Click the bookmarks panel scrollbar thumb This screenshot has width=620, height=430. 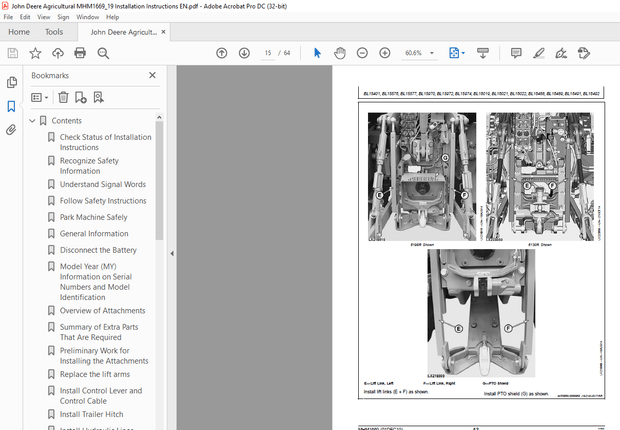point(159,180)
